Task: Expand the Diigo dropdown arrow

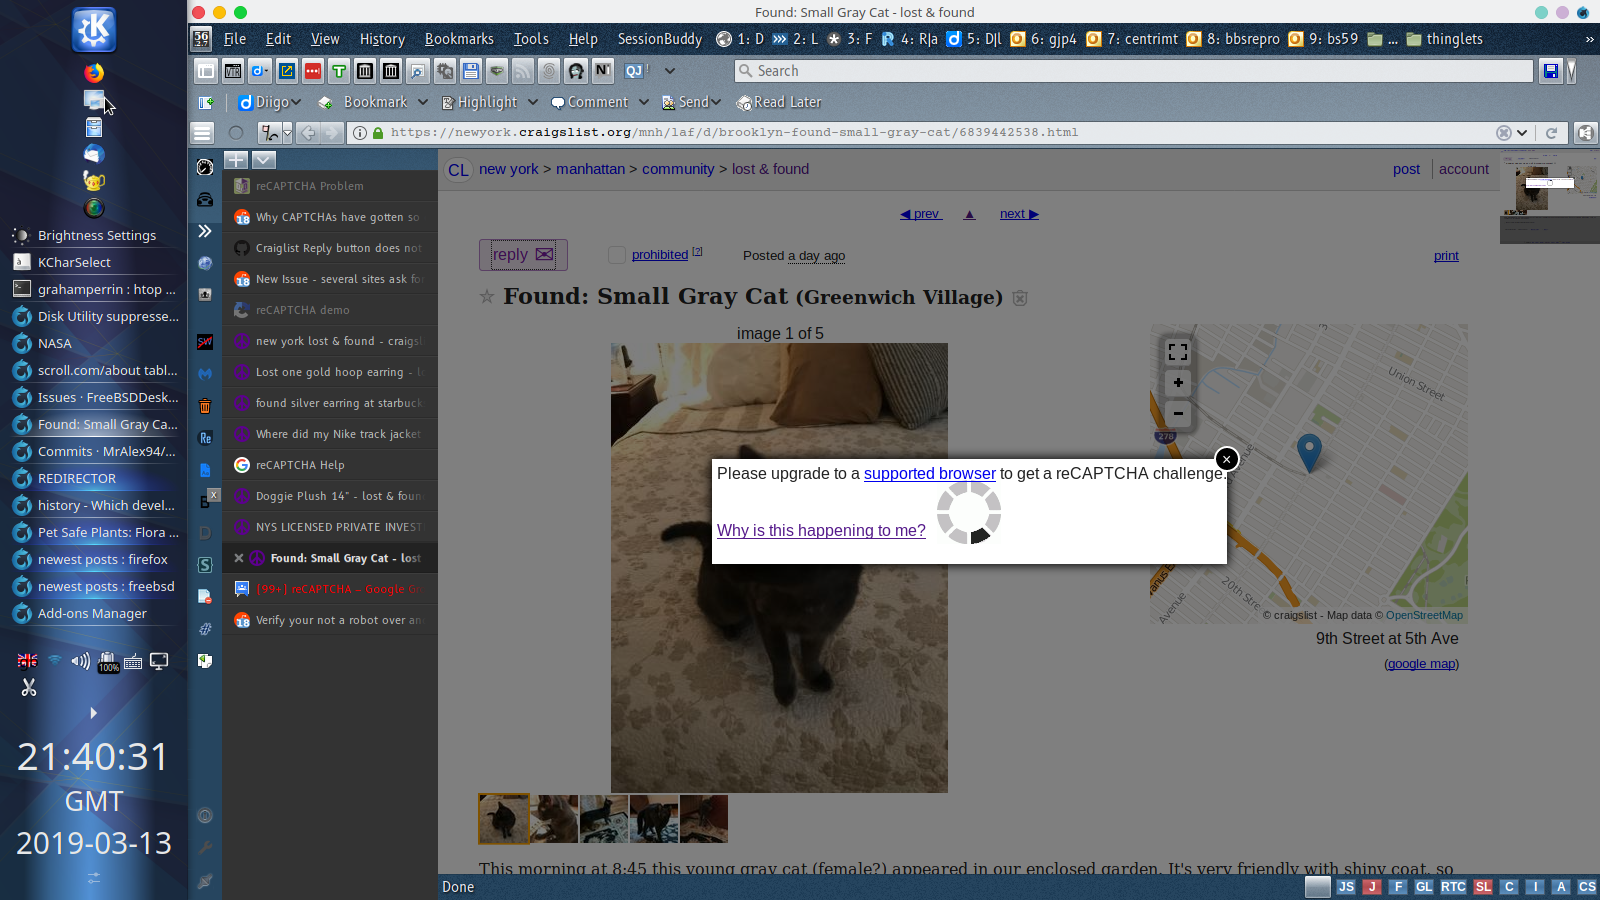Action: 296,102
